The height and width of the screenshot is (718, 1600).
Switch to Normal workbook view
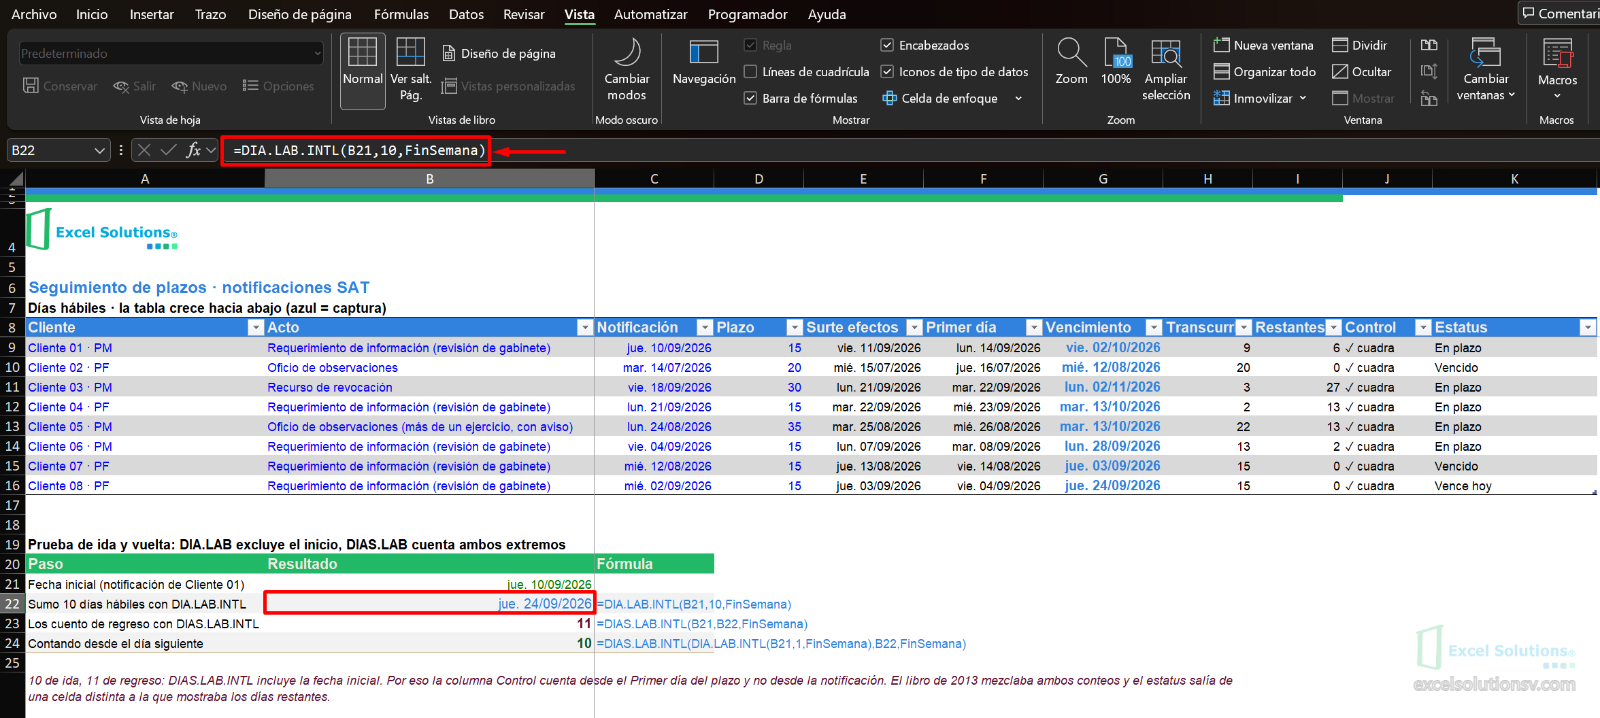362,70
